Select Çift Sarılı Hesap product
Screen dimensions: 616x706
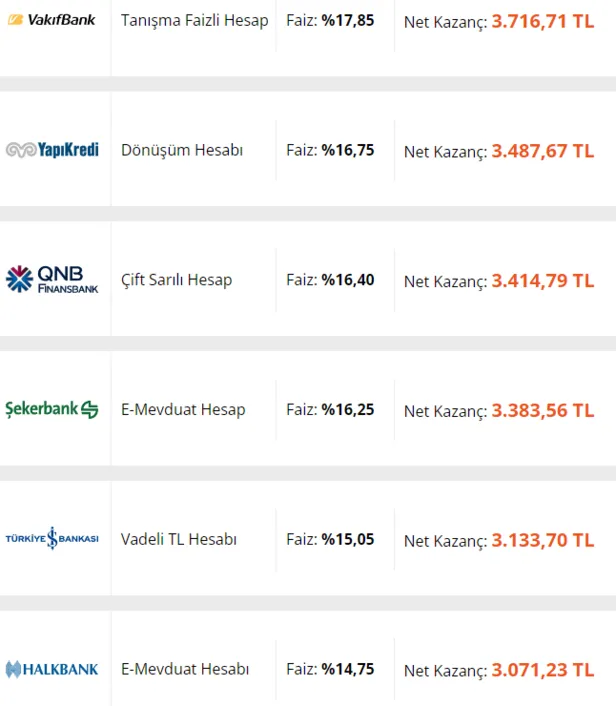click(177, 280)
